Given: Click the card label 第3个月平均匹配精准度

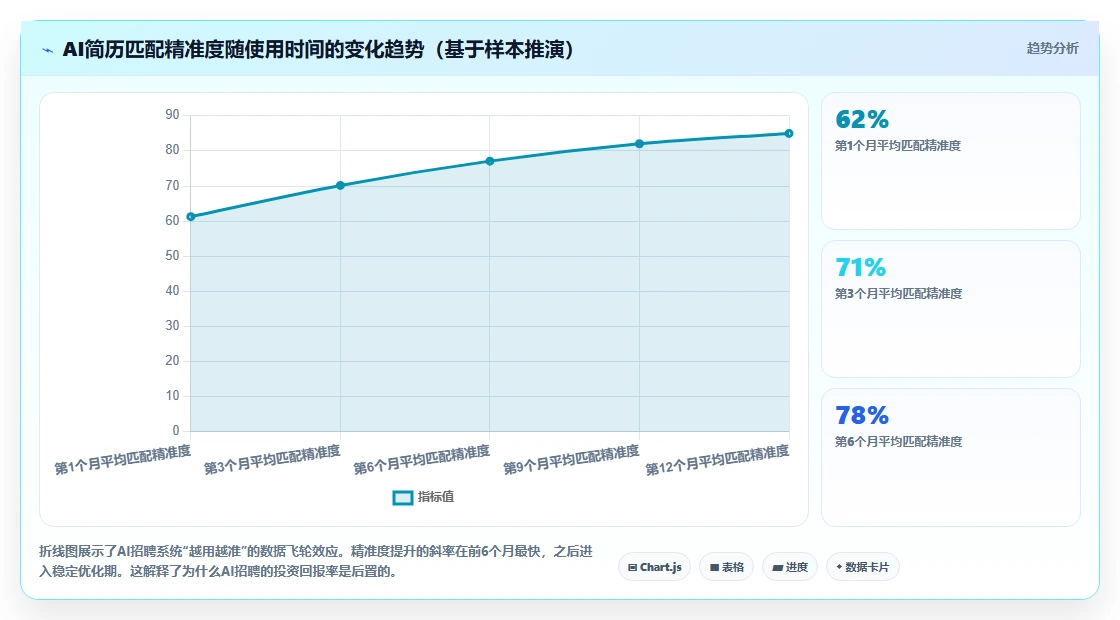Looking at the screenshot, I should tap(899, 294).
